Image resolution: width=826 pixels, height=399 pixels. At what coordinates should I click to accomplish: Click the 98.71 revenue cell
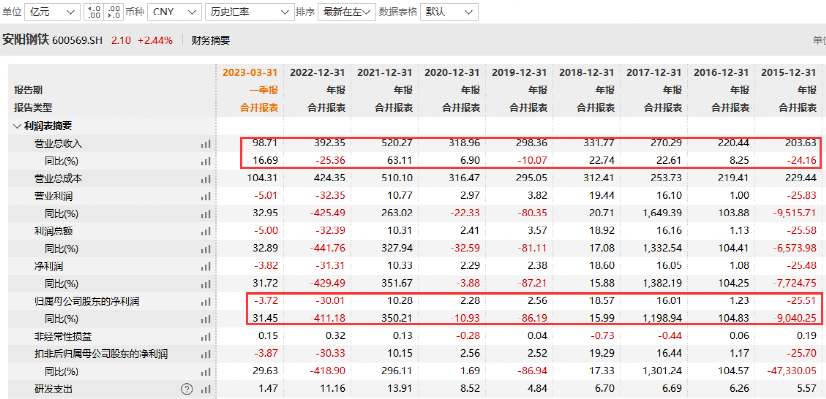click(x=265, y=143)
